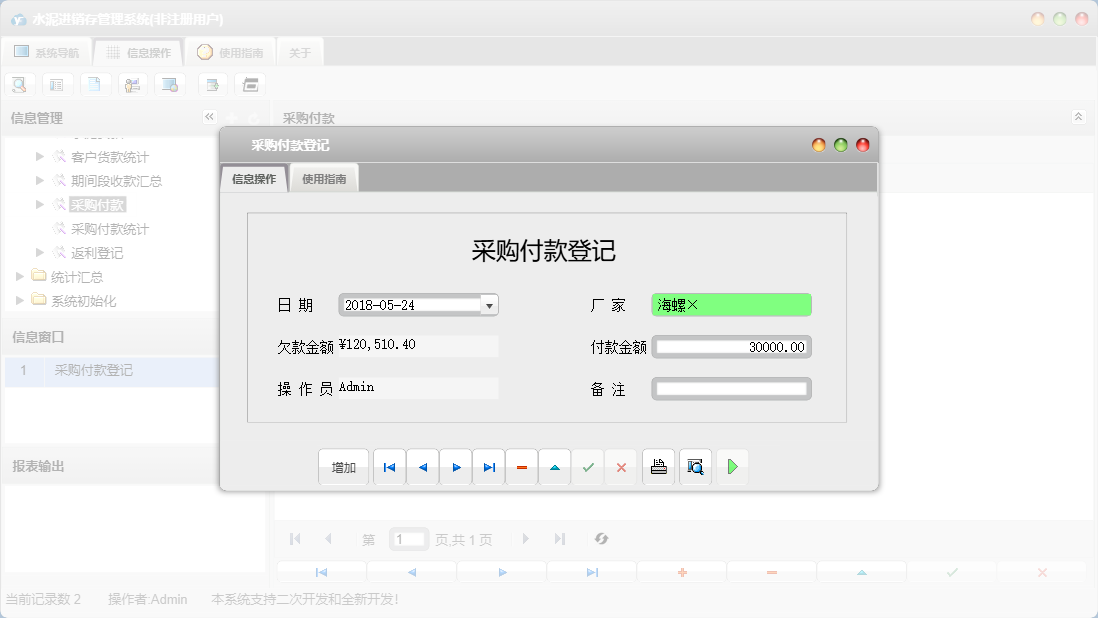Open print preview in payment dialog
The height and width of the screenshot is (618, 1098).
pos(694,467)
